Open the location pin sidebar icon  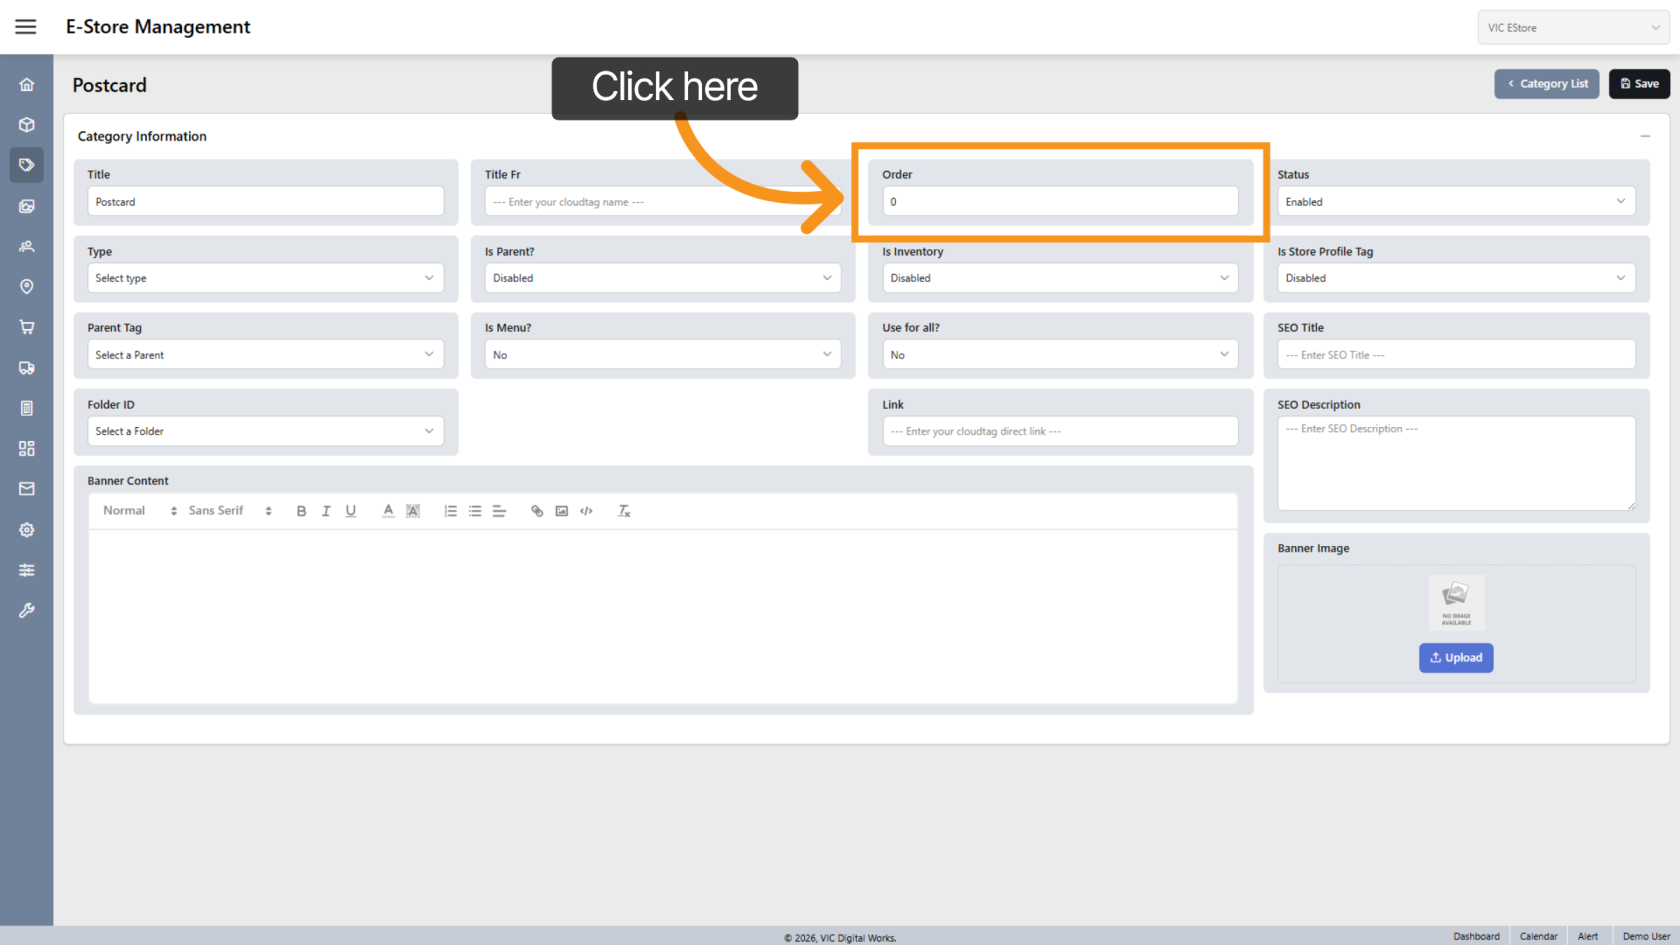pyautogui.click(x=27, y=287)
